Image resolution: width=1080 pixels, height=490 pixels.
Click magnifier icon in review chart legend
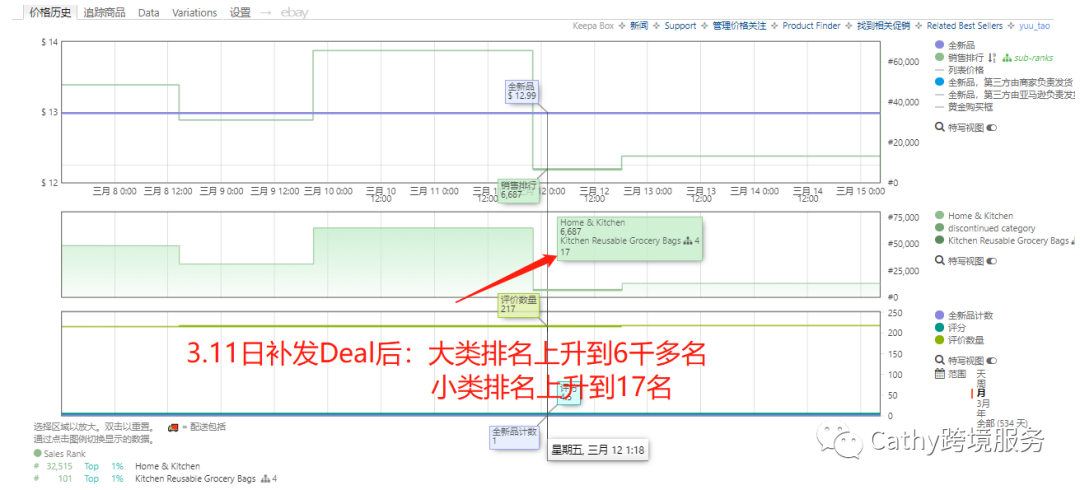pyautogui.click(x=938, y=360)
